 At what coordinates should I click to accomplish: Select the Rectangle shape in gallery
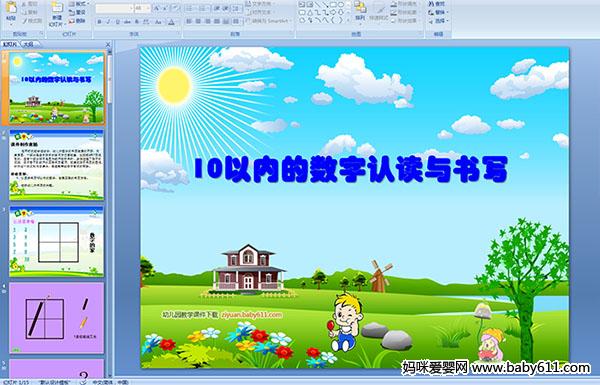pyautogui.click(x=334, y=4)
